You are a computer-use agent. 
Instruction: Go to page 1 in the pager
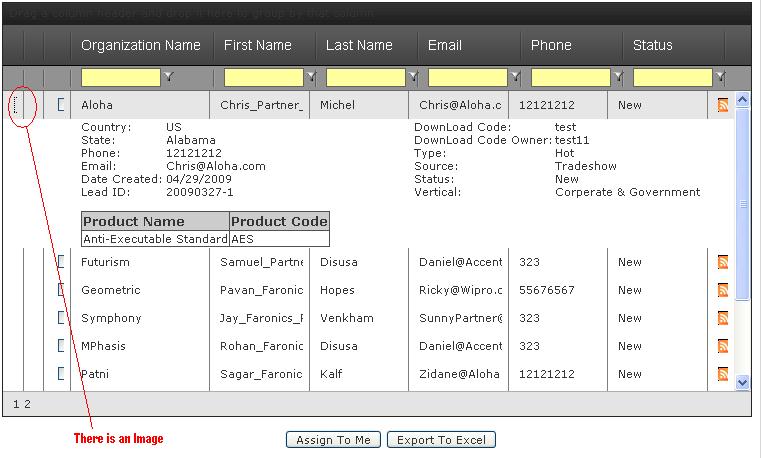click(x=16, y=404)
